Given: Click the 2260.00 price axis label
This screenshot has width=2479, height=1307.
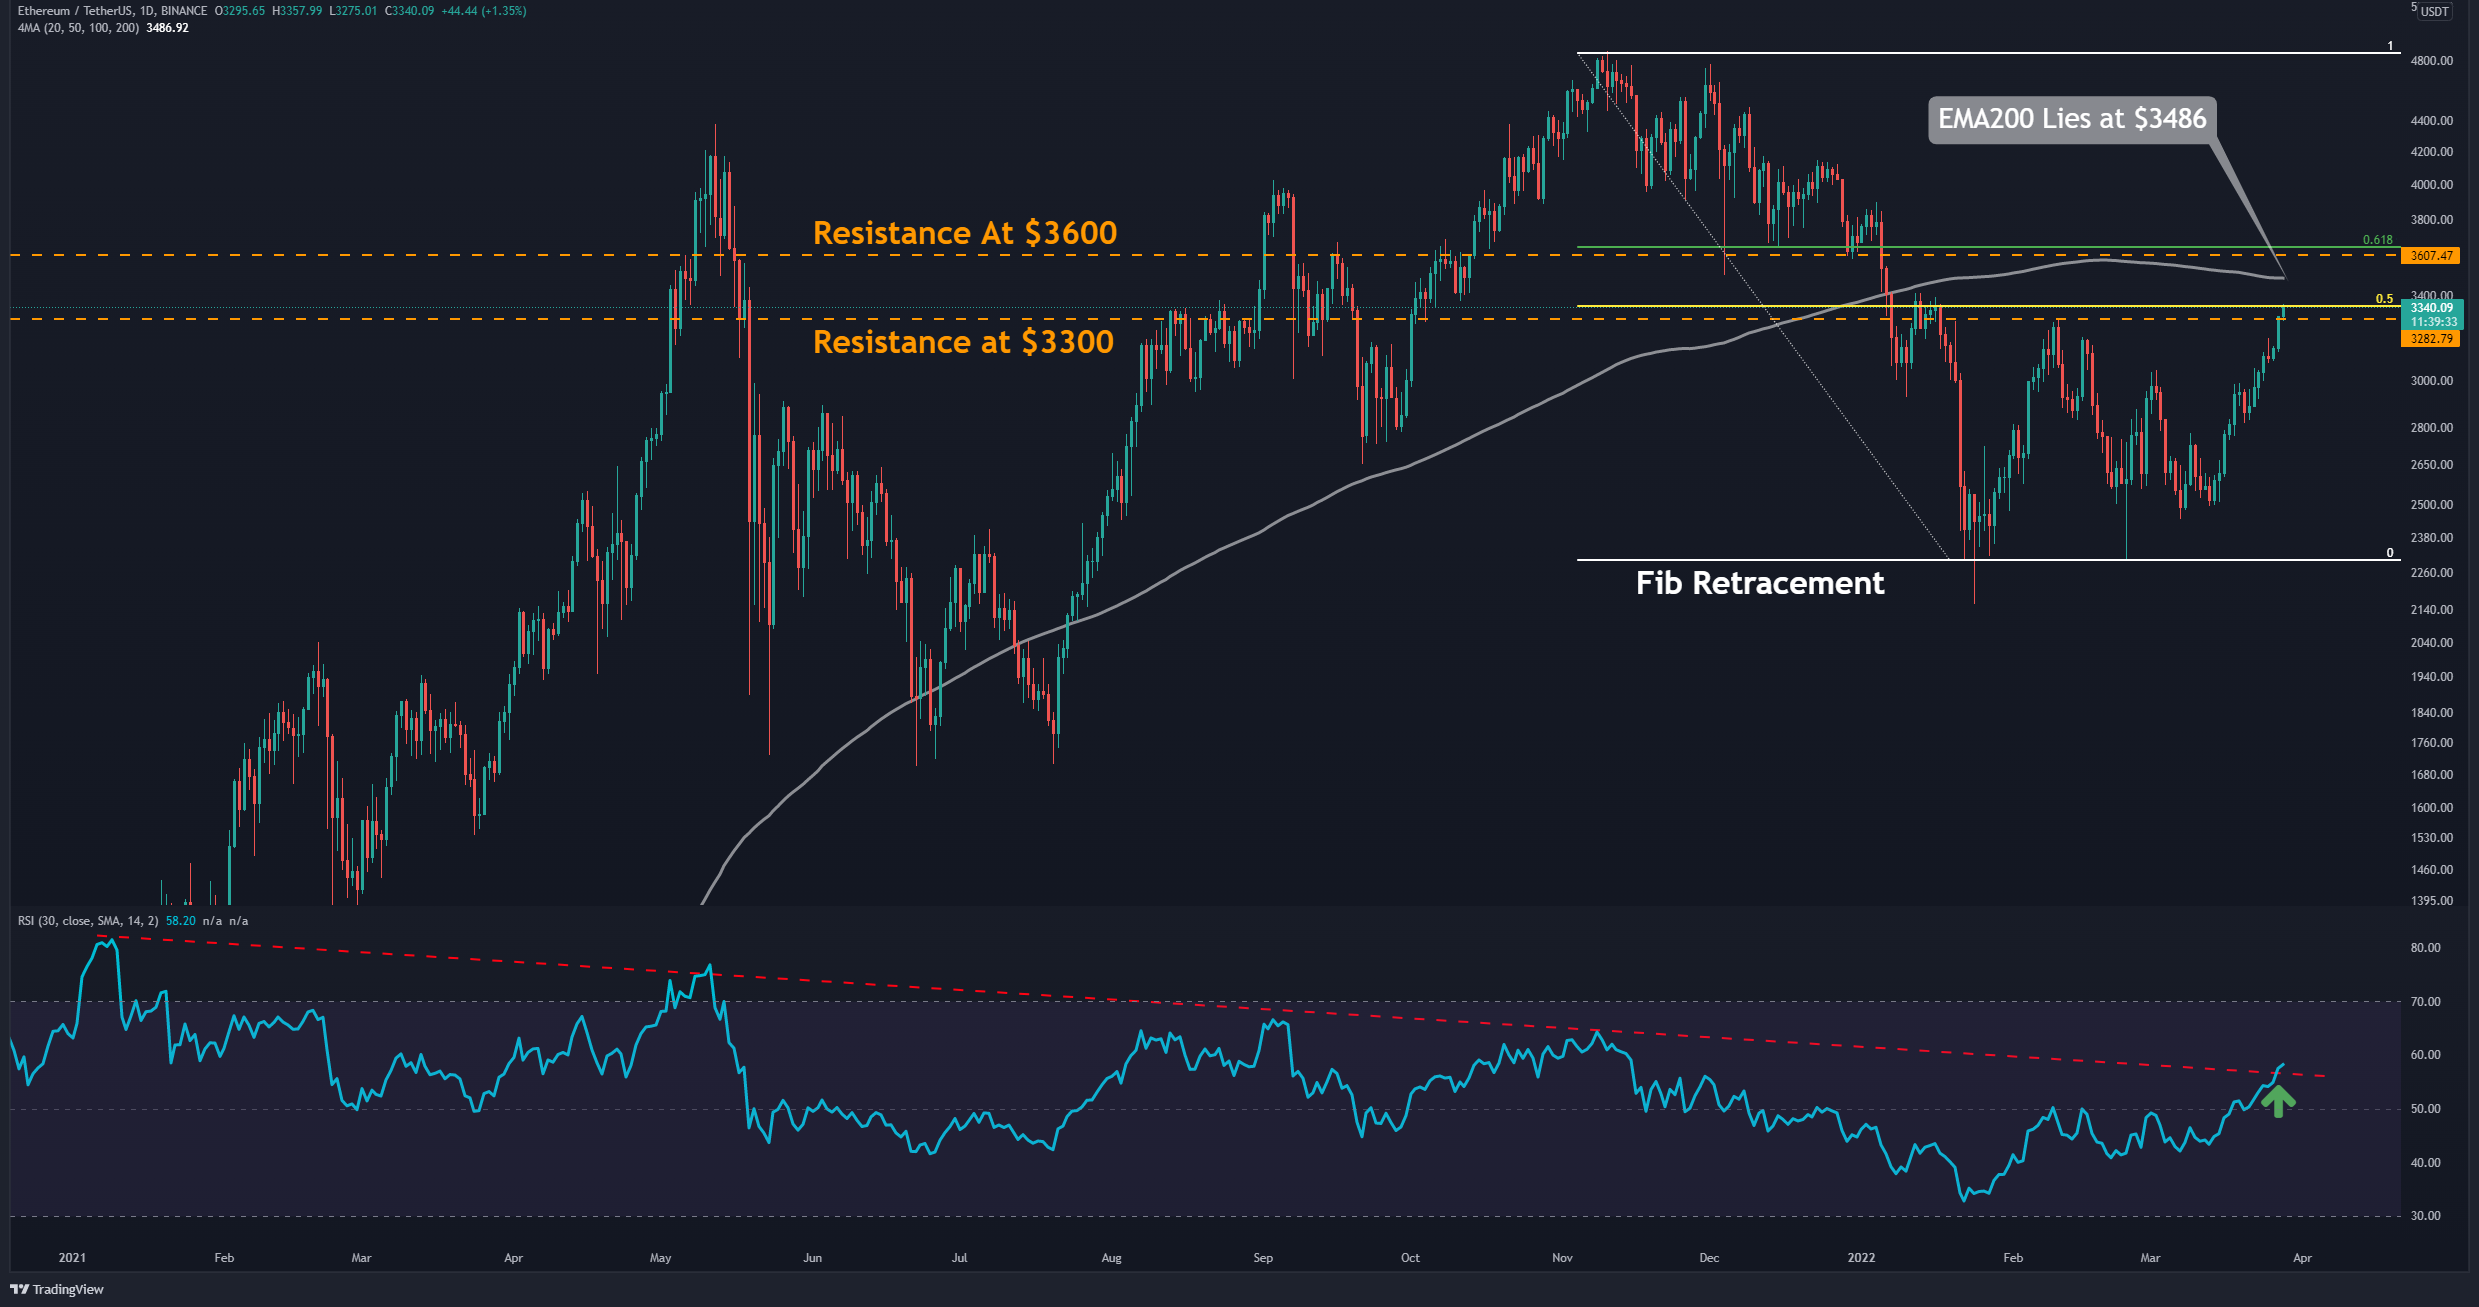Looking at the screenshot, I should (x=2431, y=573).
